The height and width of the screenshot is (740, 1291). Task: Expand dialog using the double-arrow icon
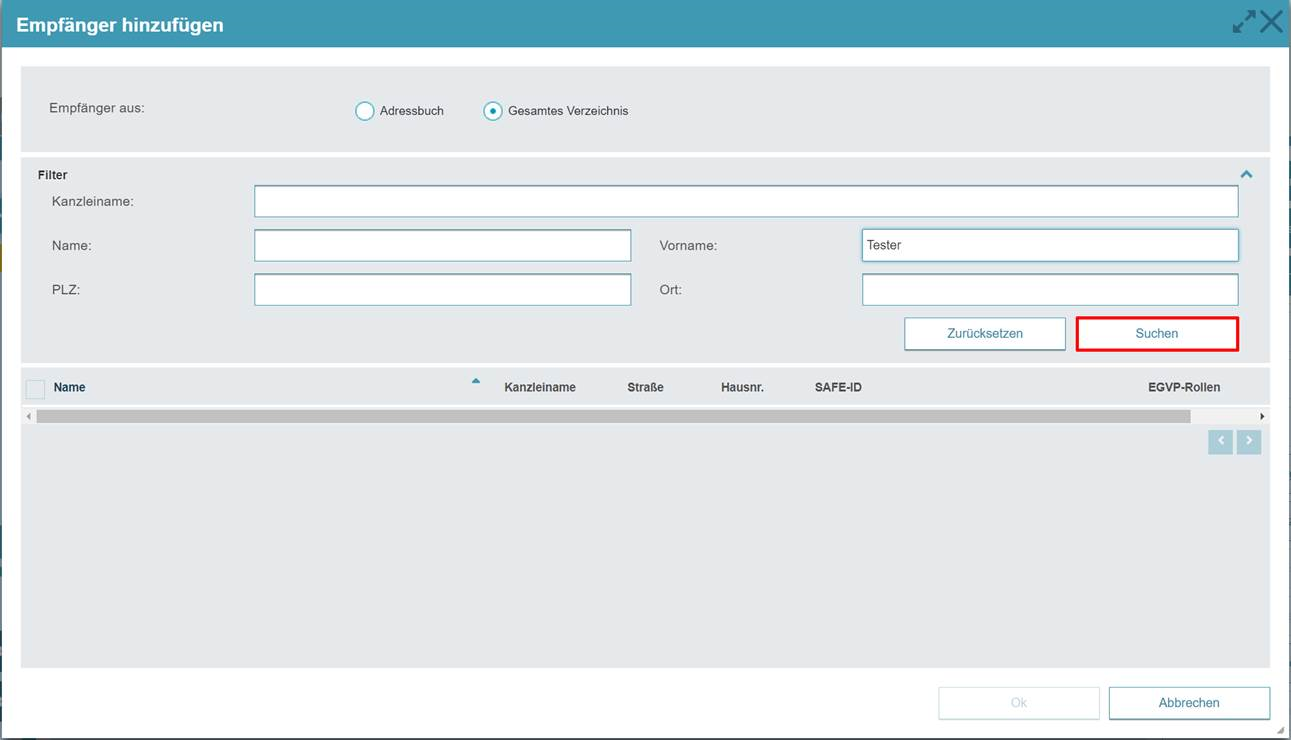pos(1244,22)
